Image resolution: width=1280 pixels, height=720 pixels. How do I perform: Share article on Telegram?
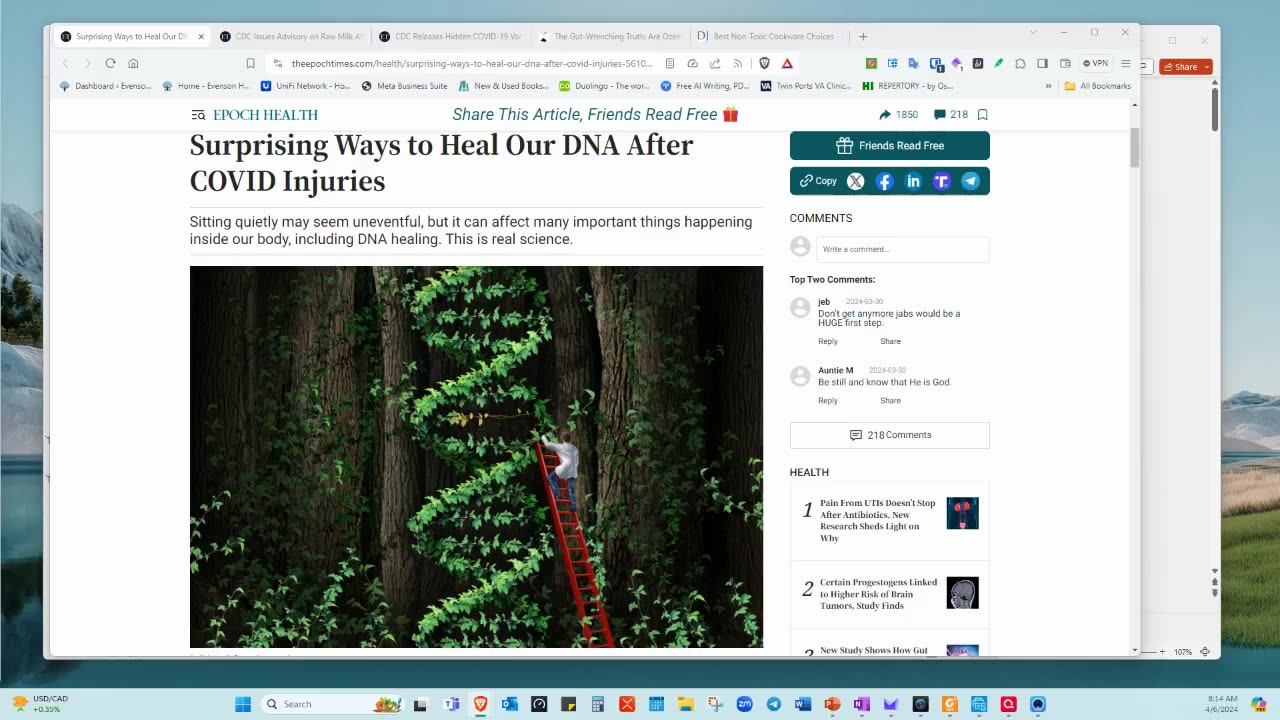(970, 181)
